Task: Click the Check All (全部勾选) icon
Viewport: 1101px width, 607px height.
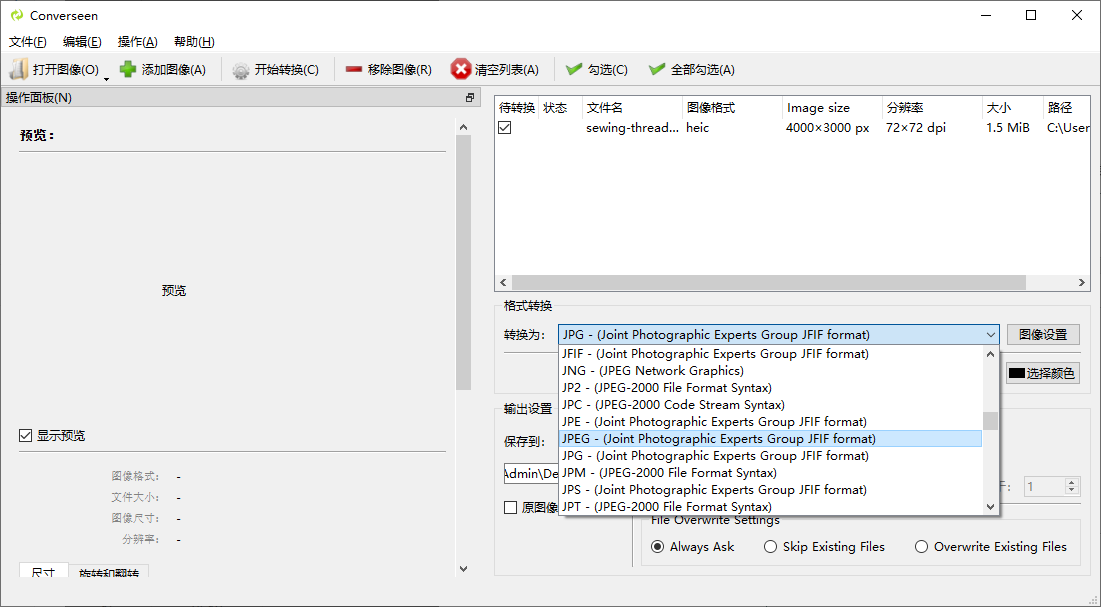Action: tap(657, 69)
